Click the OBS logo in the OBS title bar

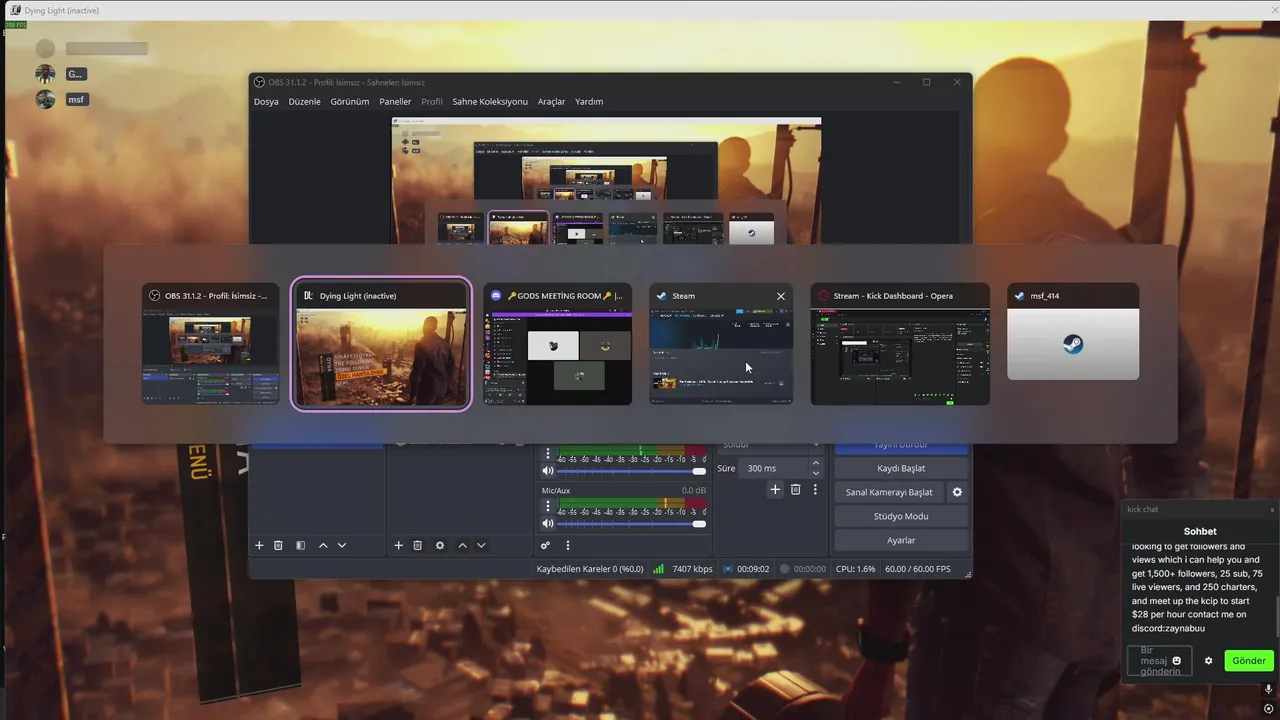[260, 82]
